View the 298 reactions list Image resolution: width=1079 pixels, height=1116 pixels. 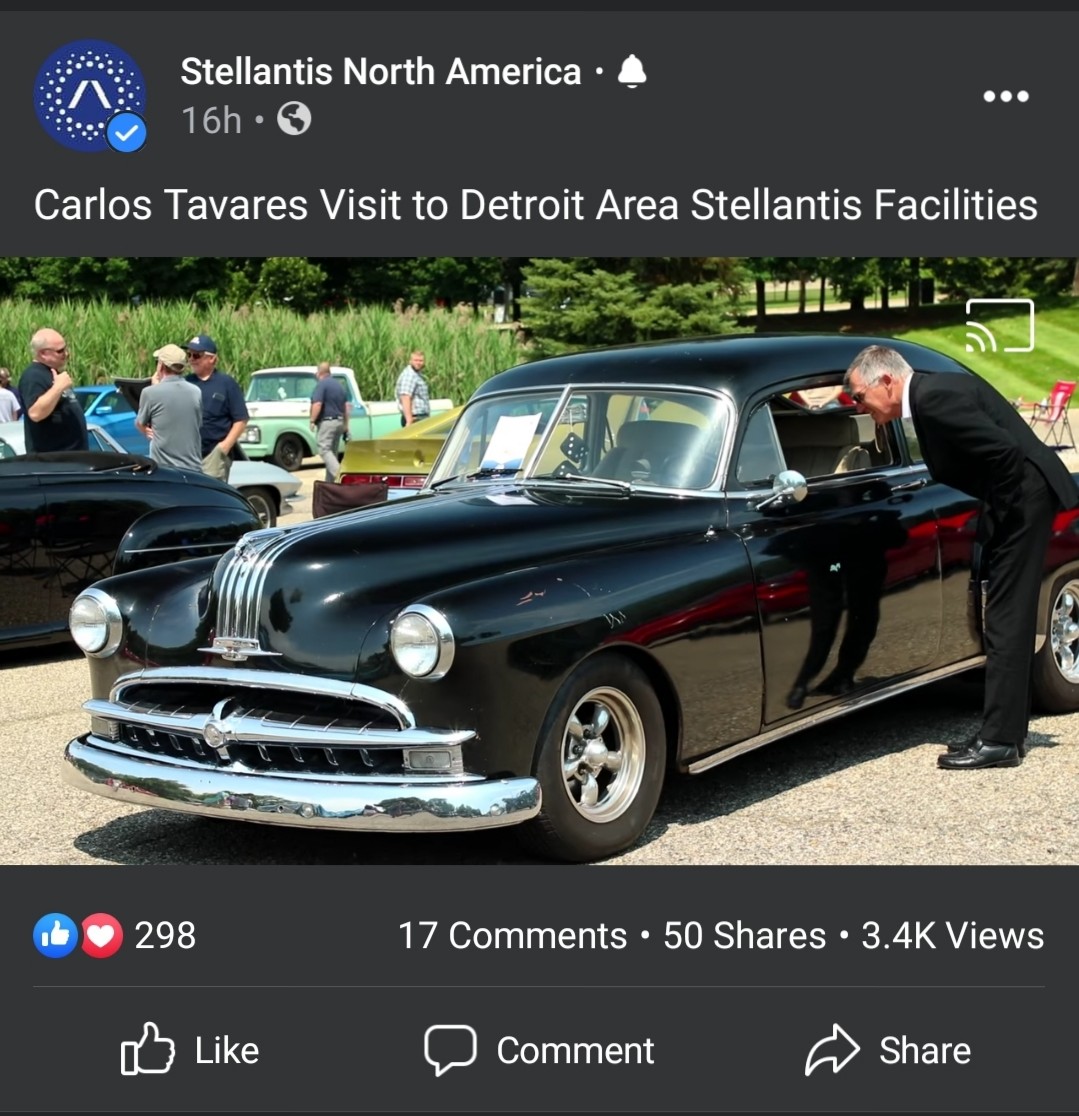165,935
